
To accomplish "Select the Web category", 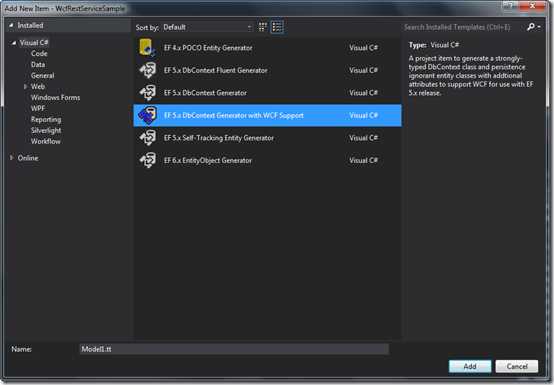I will 37,87.
